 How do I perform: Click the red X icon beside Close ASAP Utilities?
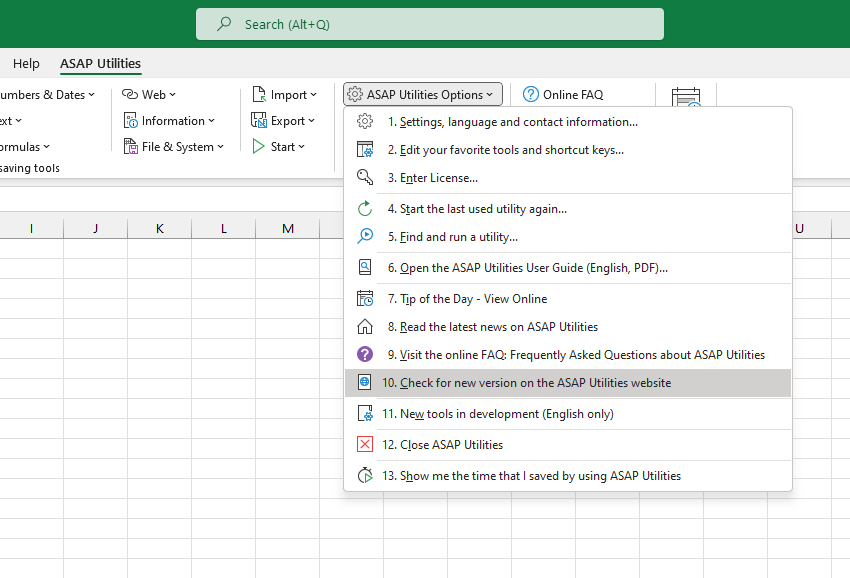click(365, 444)
